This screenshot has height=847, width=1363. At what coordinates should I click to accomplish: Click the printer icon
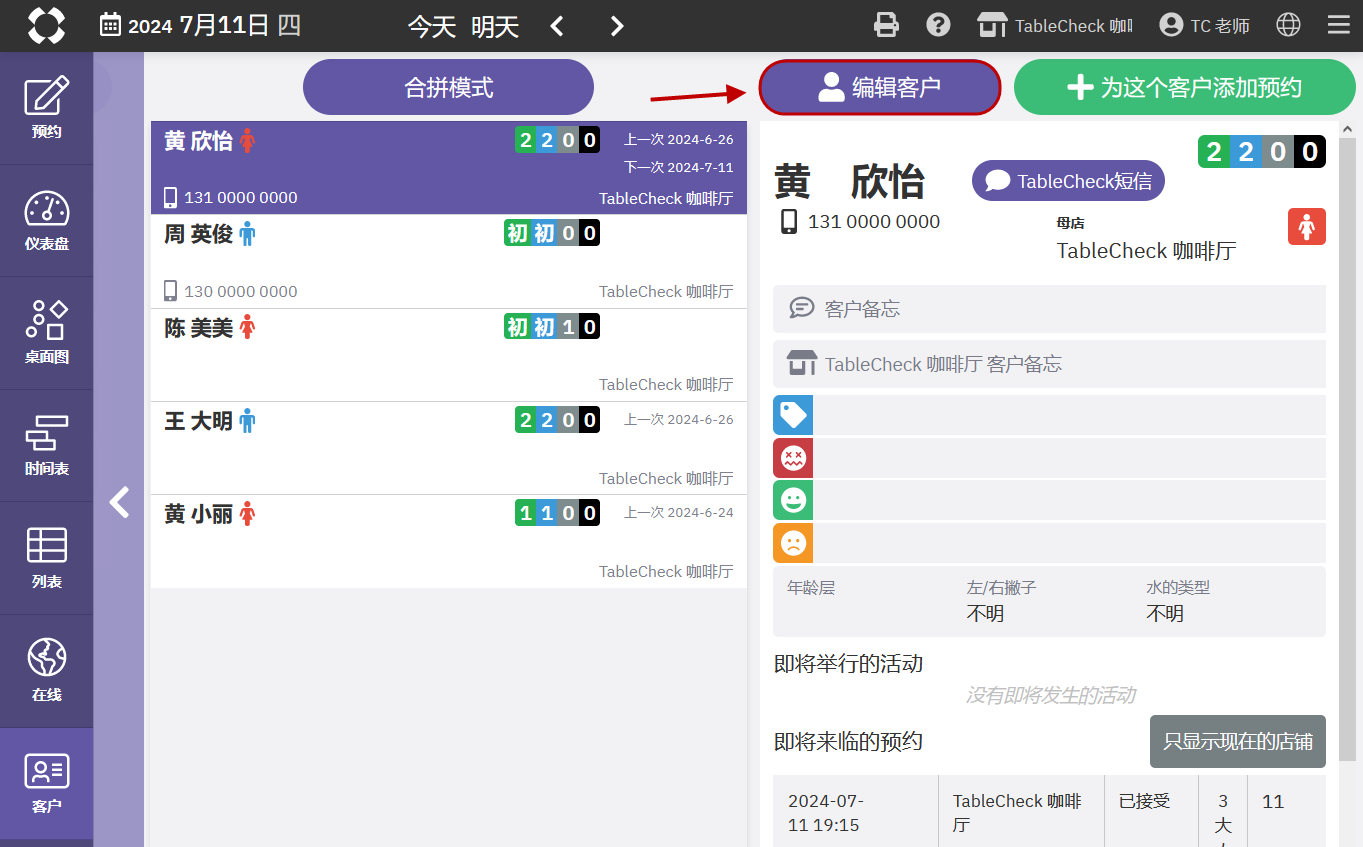click(886, 25)
